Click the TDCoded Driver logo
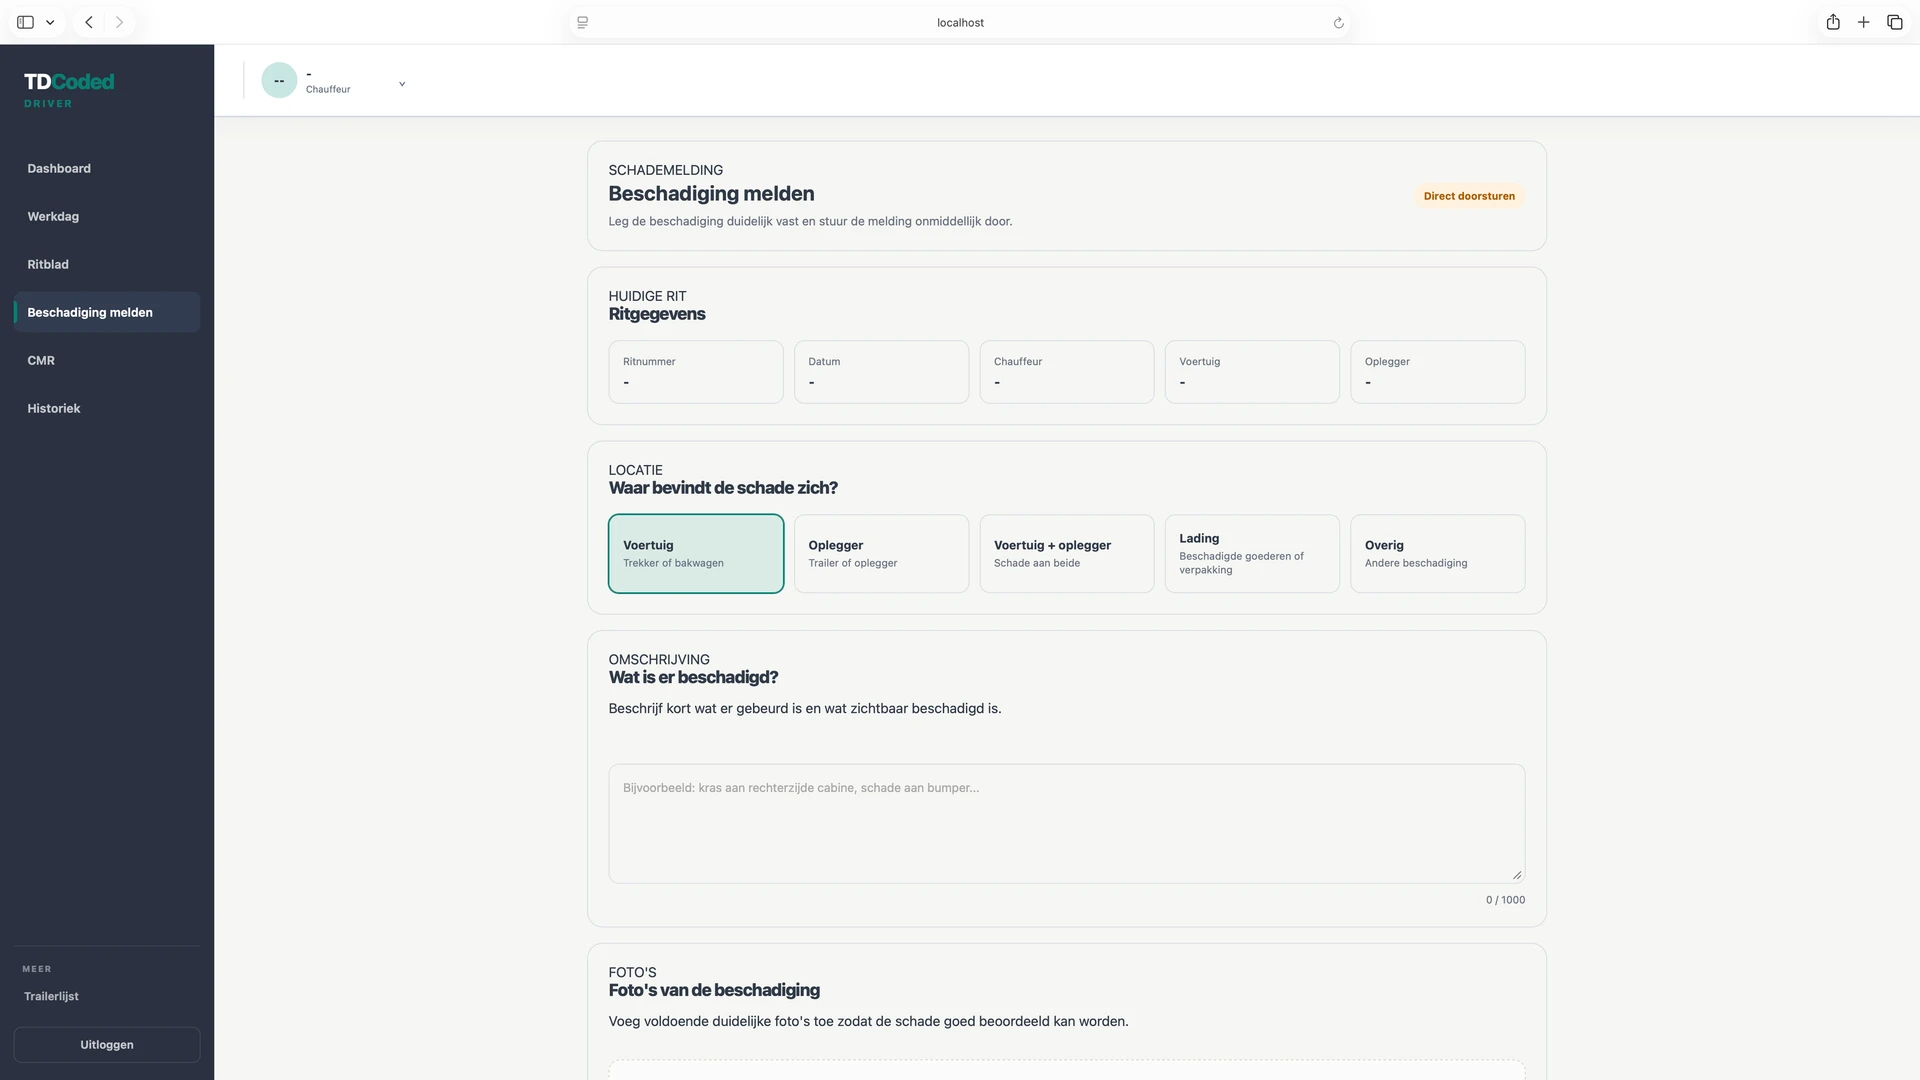 pyautogui.click(x=69, y=89)
